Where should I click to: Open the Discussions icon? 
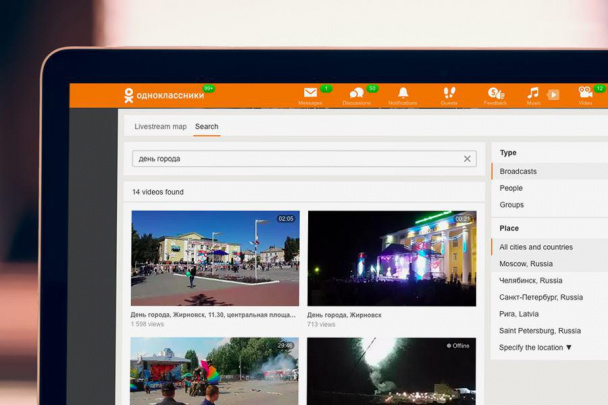(356, 93)
